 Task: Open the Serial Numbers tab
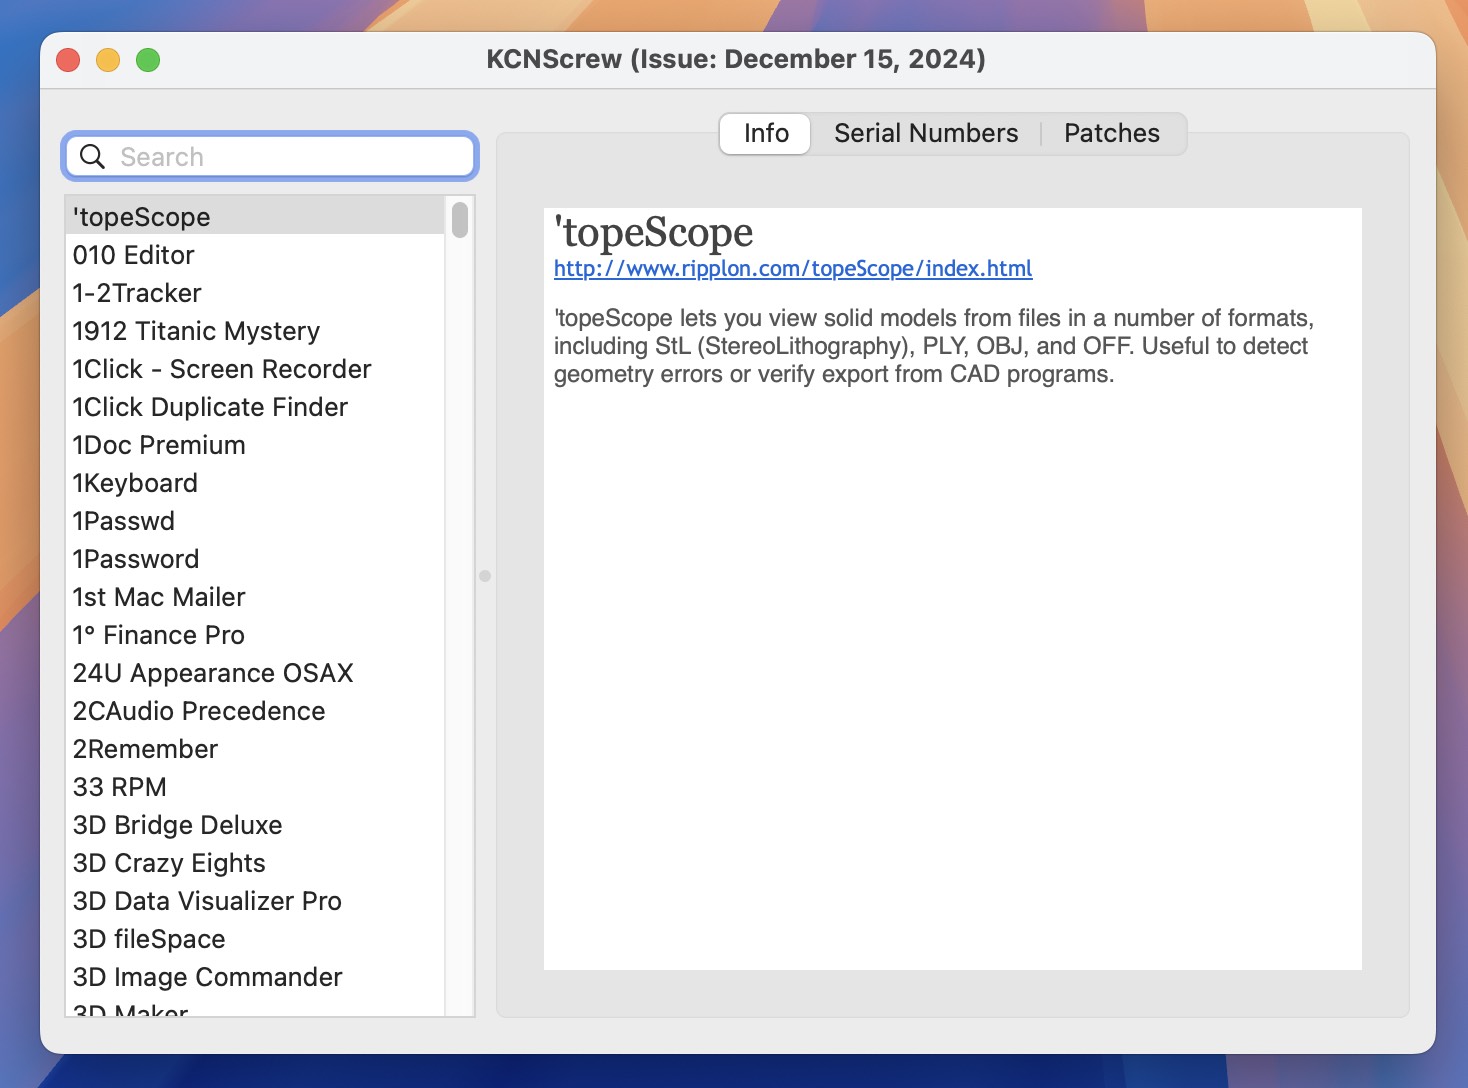tap(926, 134)
